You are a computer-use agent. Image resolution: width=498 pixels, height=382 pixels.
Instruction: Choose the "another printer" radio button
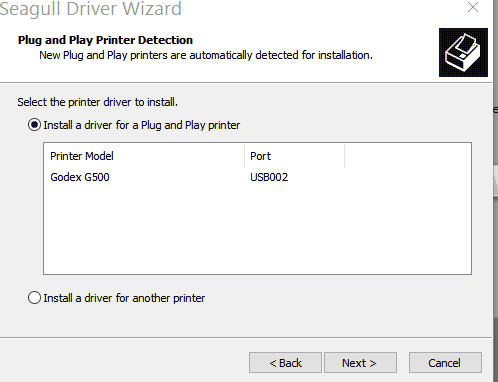click(34, 298)
